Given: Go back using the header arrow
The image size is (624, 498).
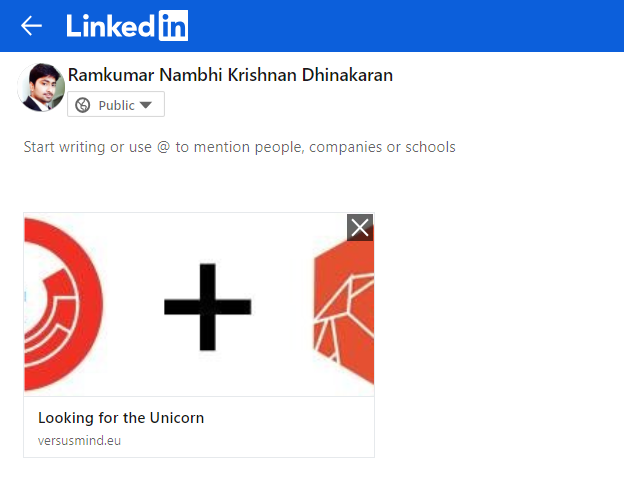Looking at the screenshot, I should pos(31,26).
